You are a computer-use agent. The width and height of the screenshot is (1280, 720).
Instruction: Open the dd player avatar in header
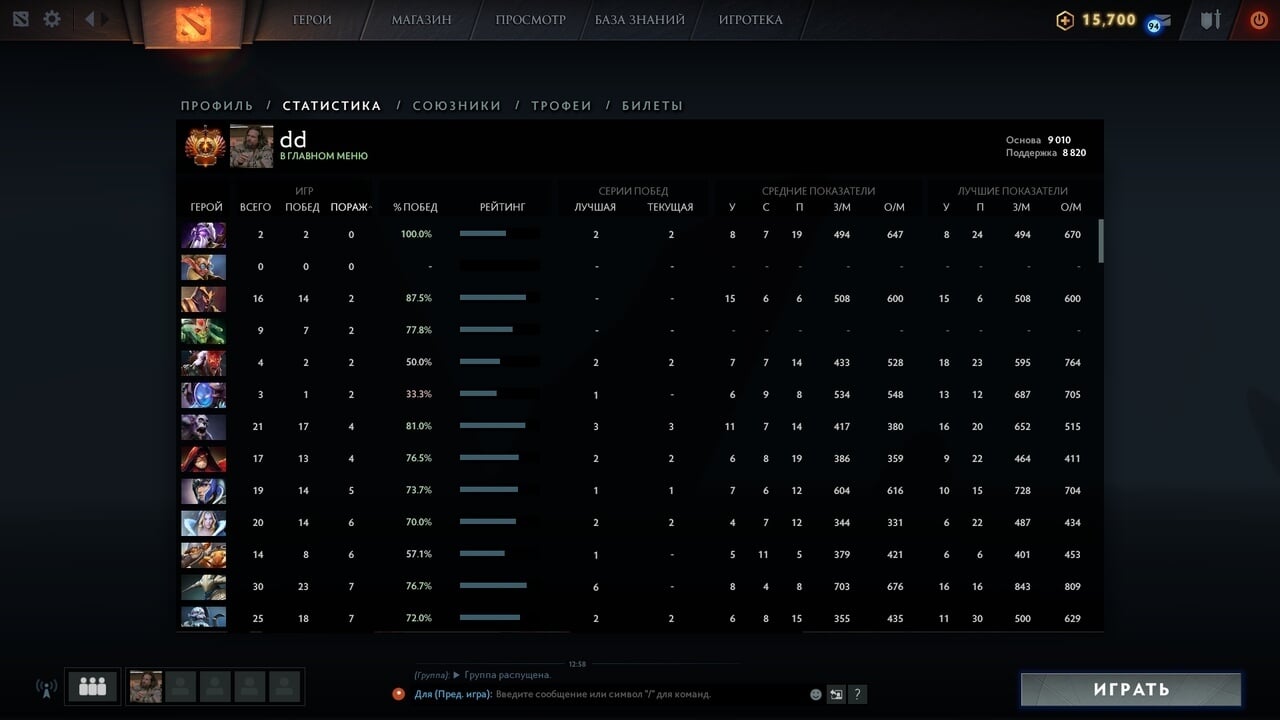[251, 146]
